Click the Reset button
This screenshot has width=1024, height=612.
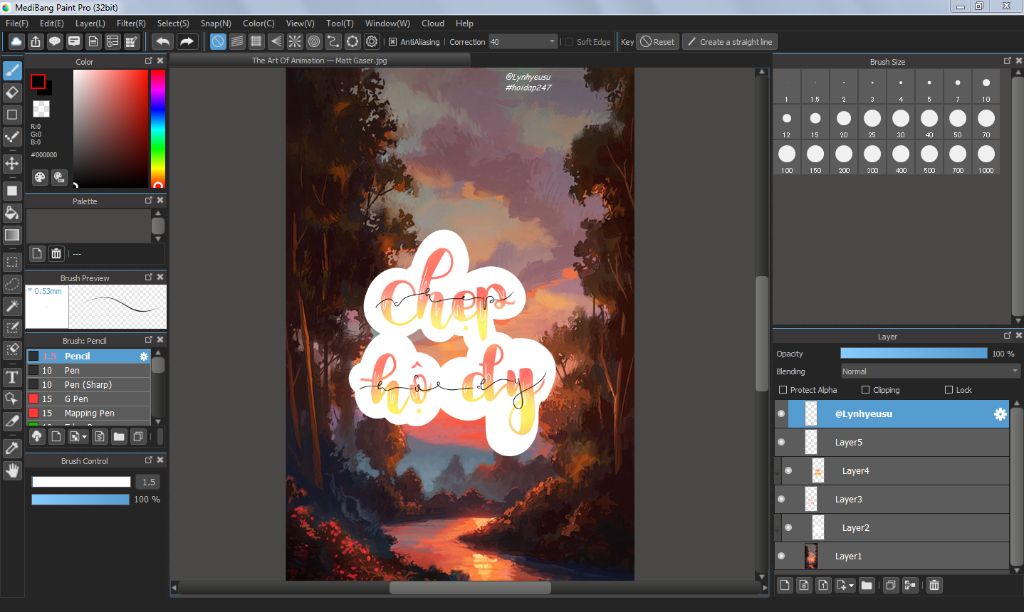click(658, 42)
